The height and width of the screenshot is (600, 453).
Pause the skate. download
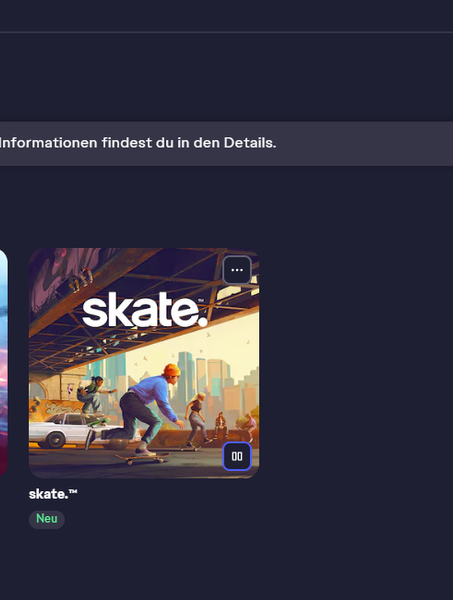pos(237,456)
